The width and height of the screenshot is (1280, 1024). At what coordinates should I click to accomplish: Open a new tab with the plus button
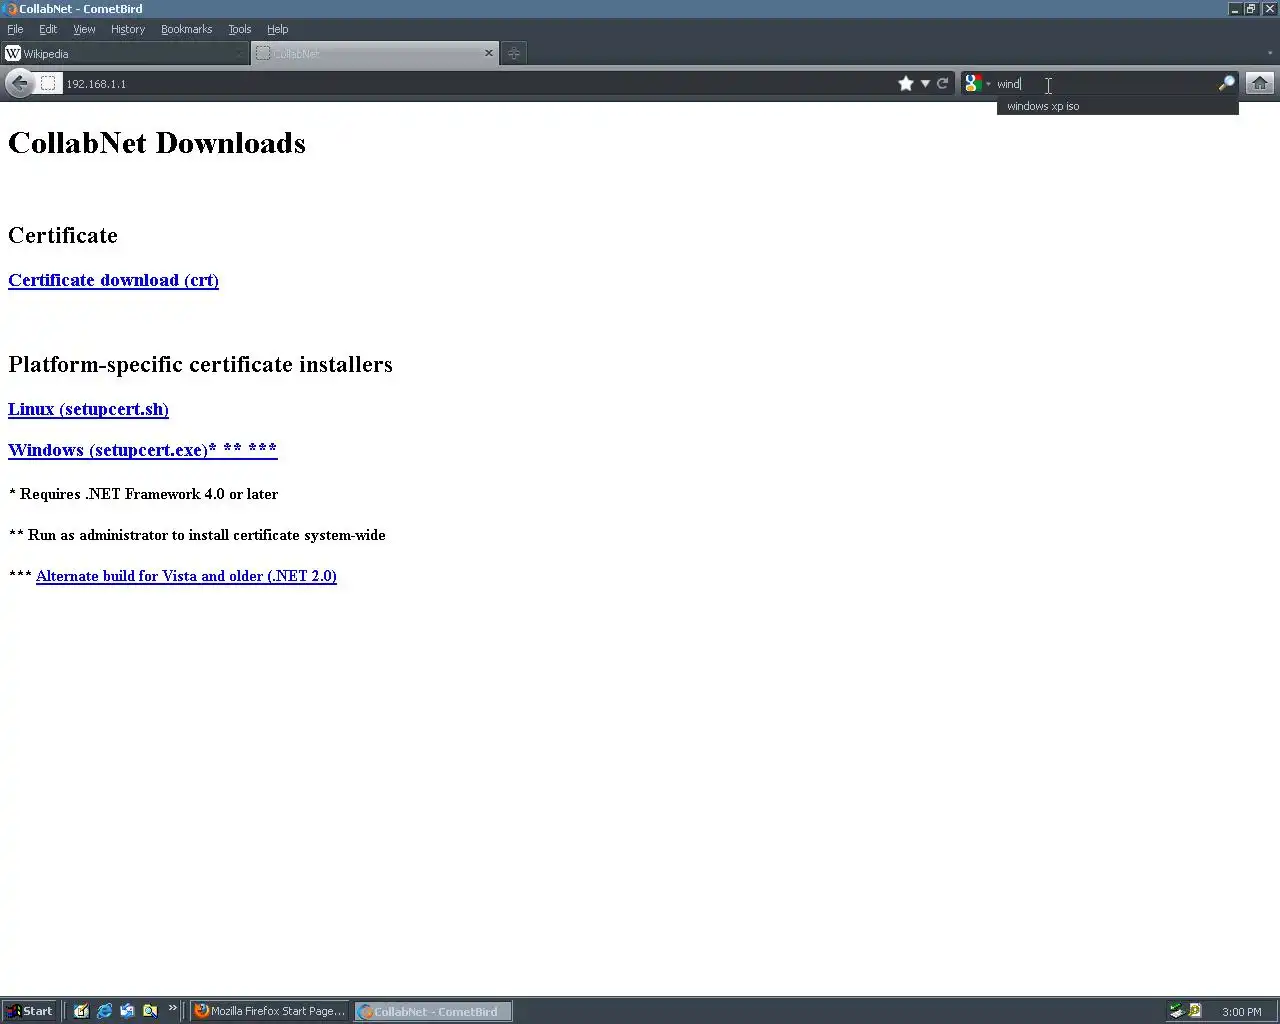coord(514,54)
